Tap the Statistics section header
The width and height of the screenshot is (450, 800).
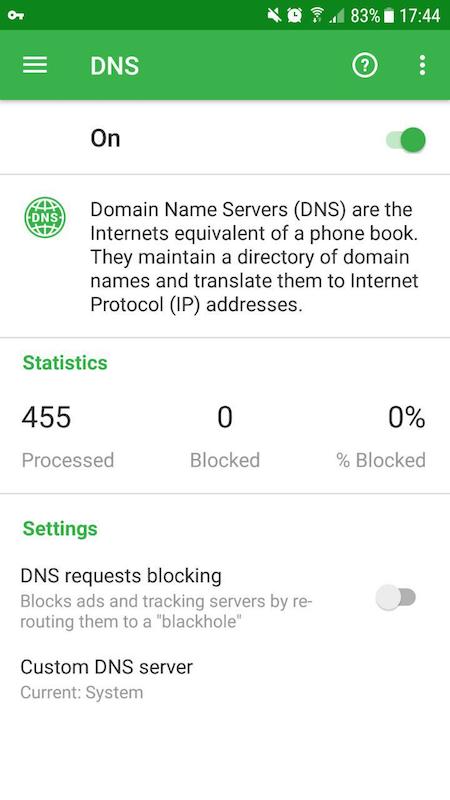65,363
